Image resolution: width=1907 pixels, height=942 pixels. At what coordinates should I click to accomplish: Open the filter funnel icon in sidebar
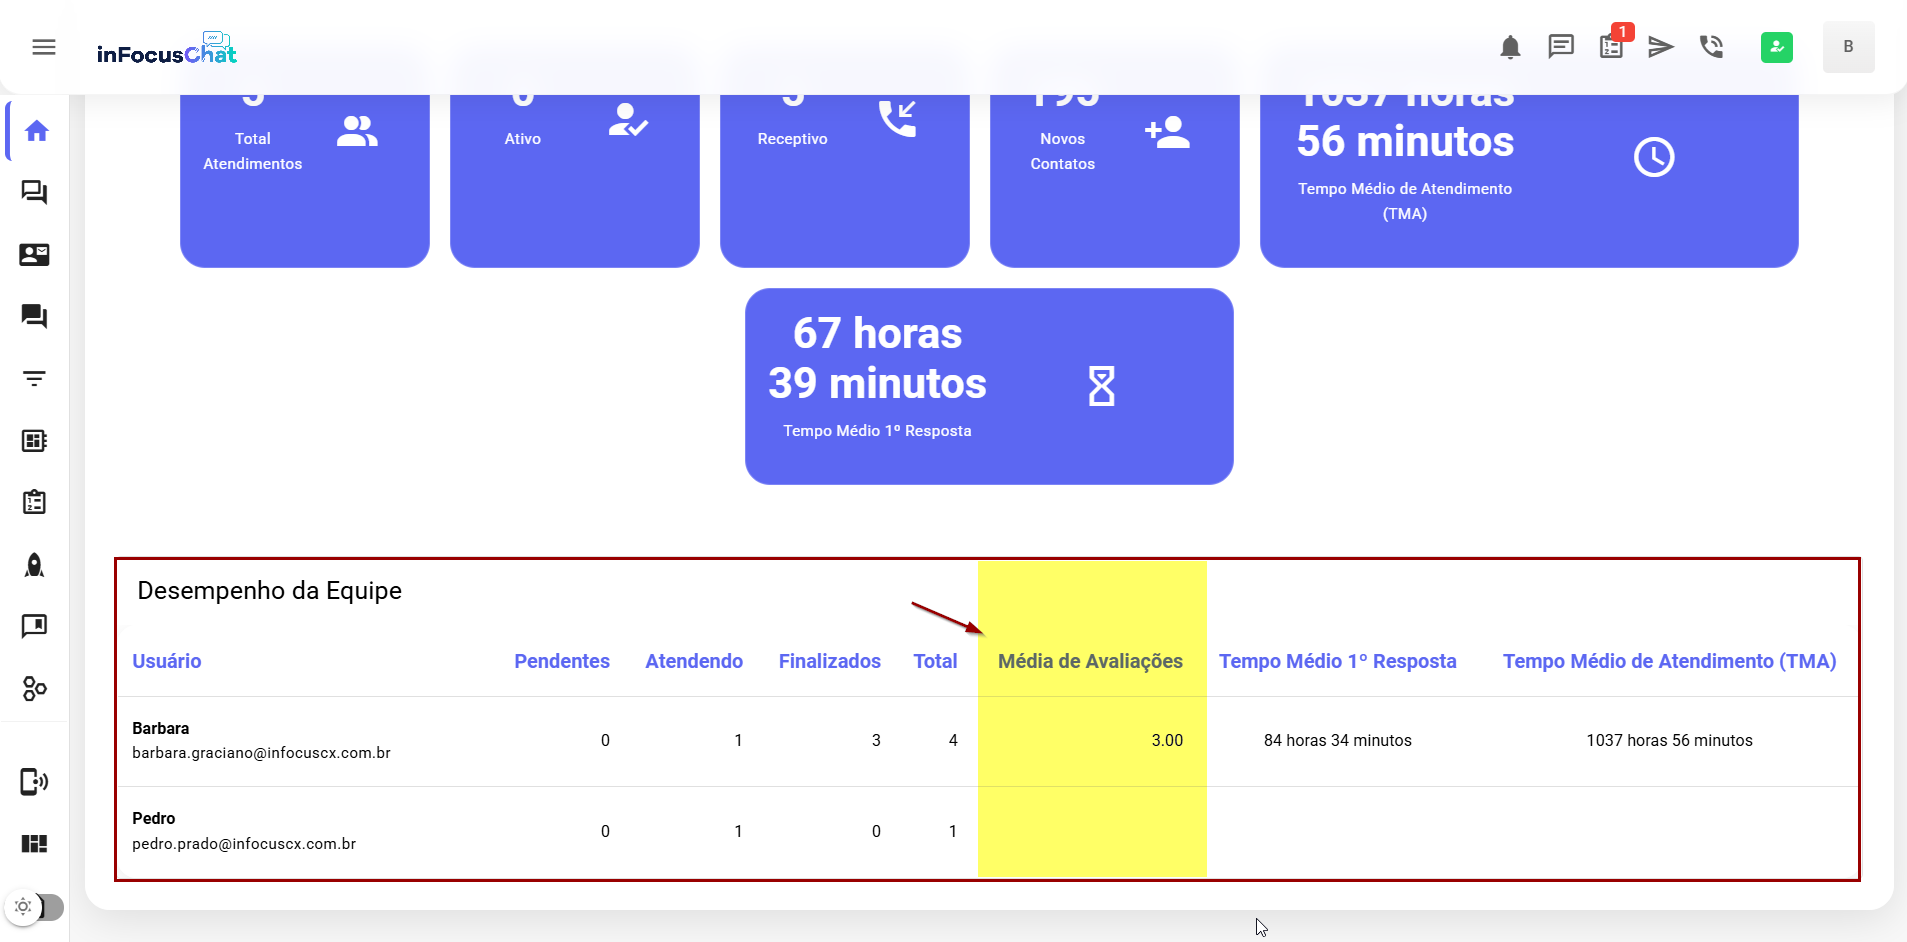coord(35,379)
